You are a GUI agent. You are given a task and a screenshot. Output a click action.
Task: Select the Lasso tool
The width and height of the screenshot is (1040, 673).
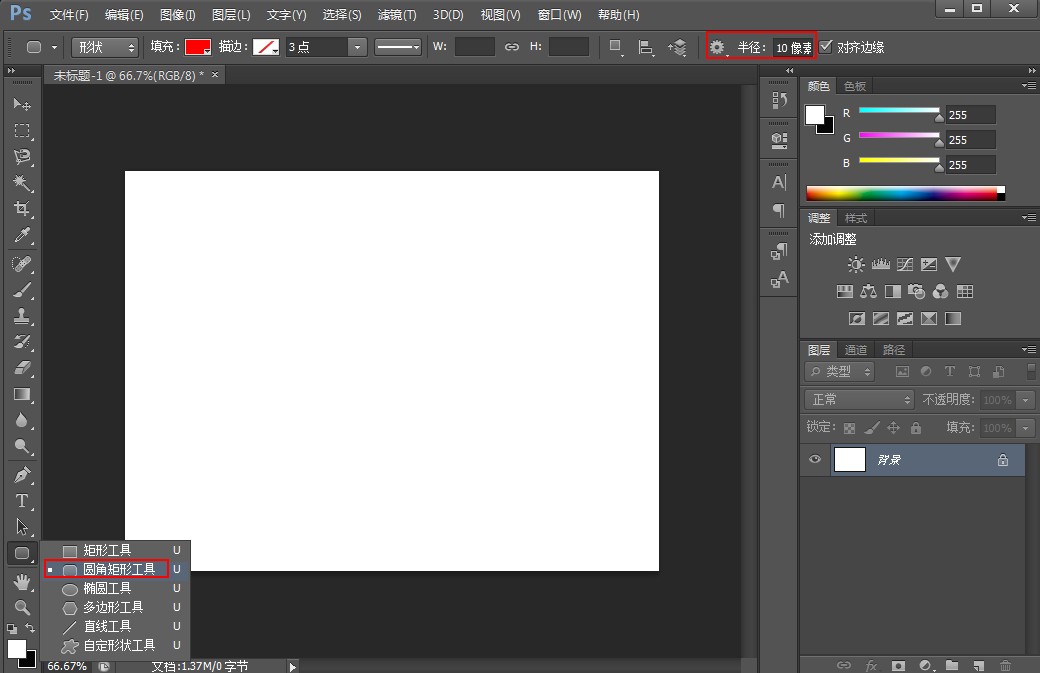click(21, 156)
